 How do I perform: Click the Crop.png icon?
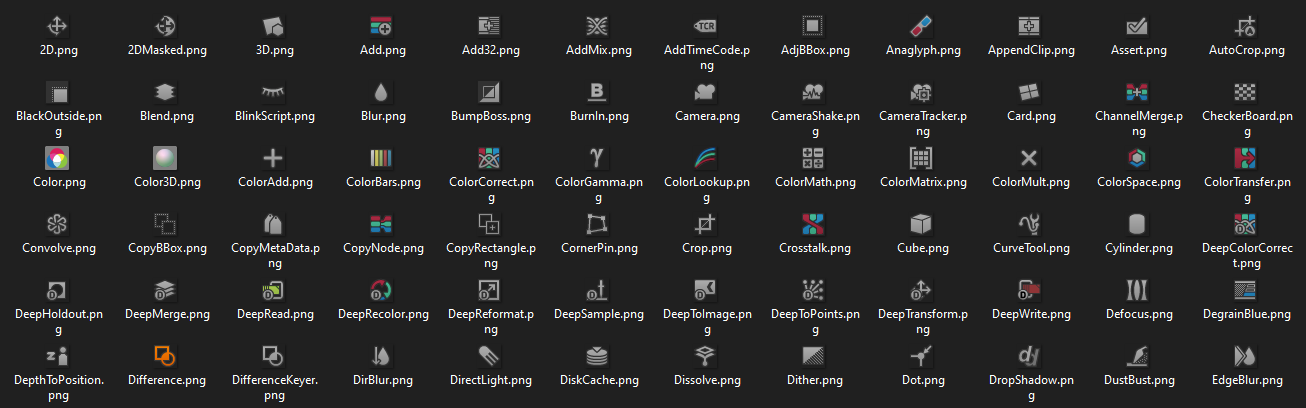tap(707, 224)
